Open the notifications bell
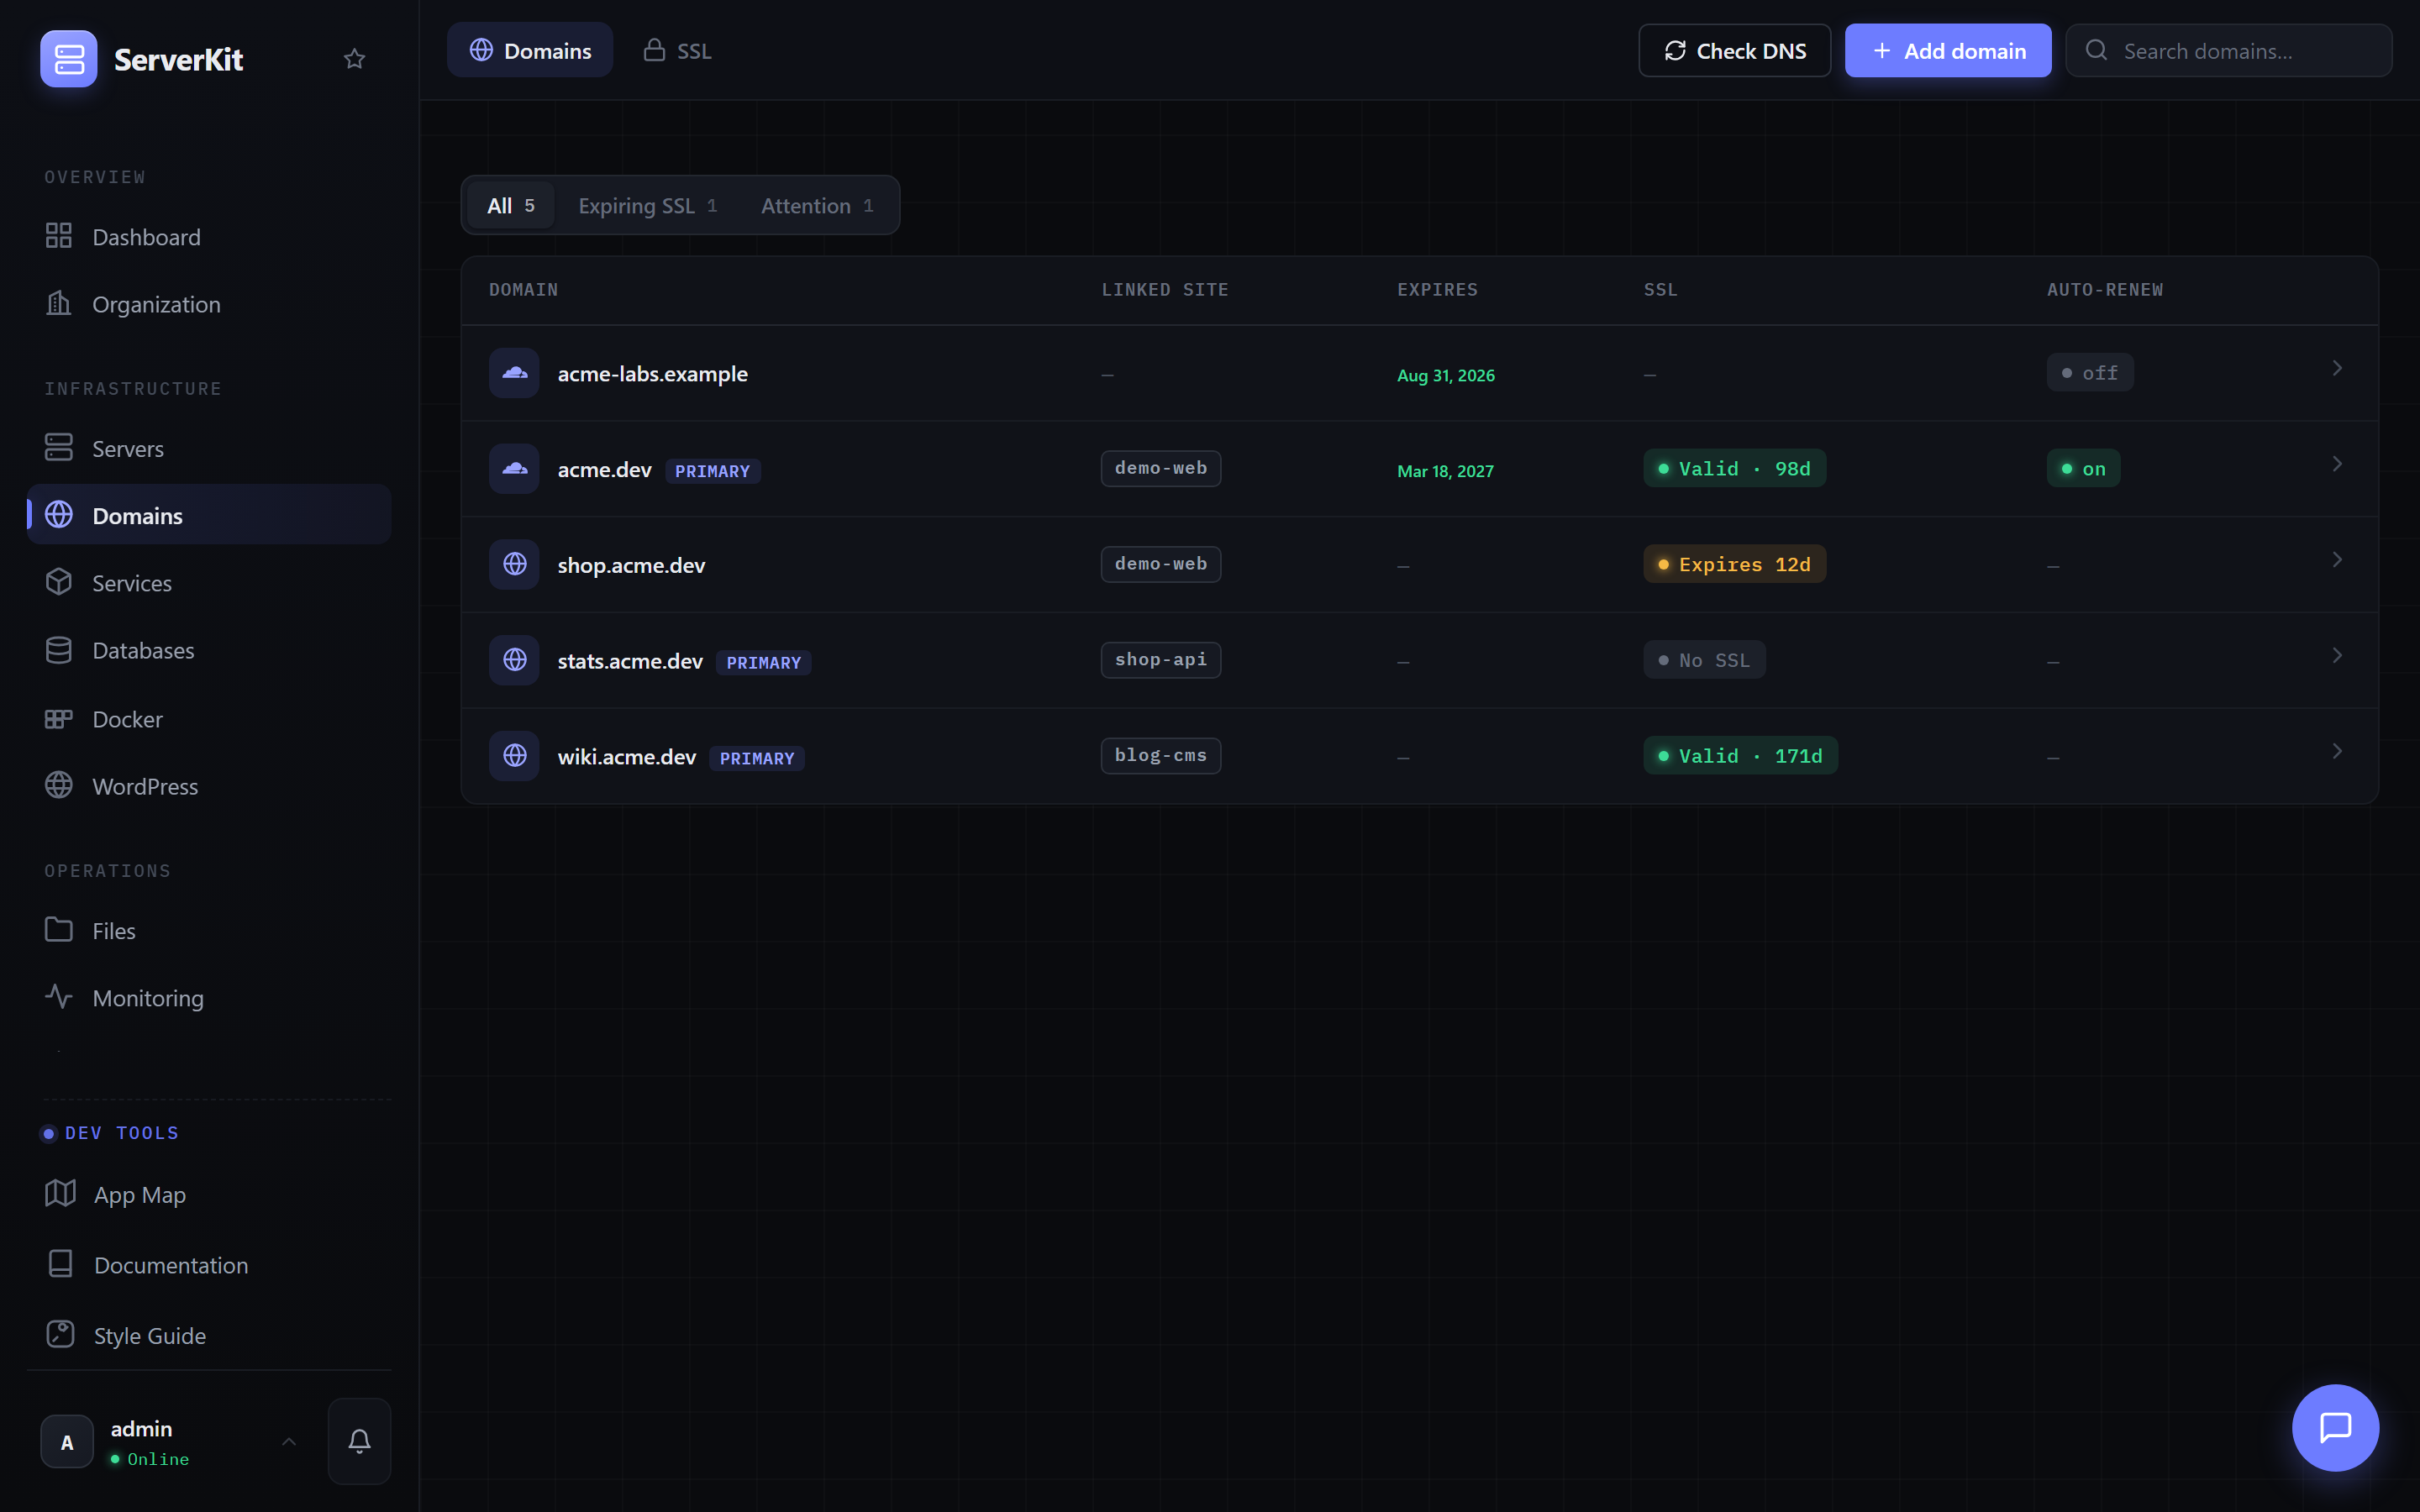Screen dimensions: 2420x1512 point(360,1441)
